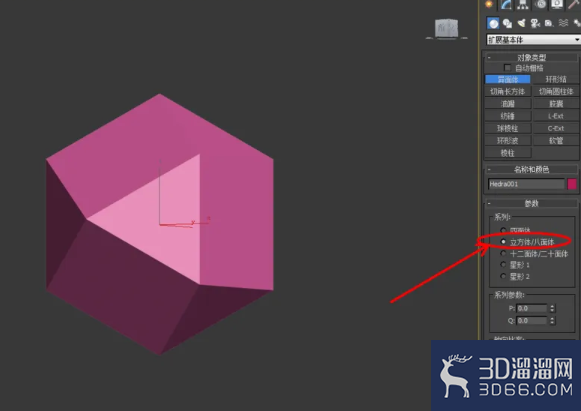Collapse the 名称和颜色 rollout

point(531,169)
